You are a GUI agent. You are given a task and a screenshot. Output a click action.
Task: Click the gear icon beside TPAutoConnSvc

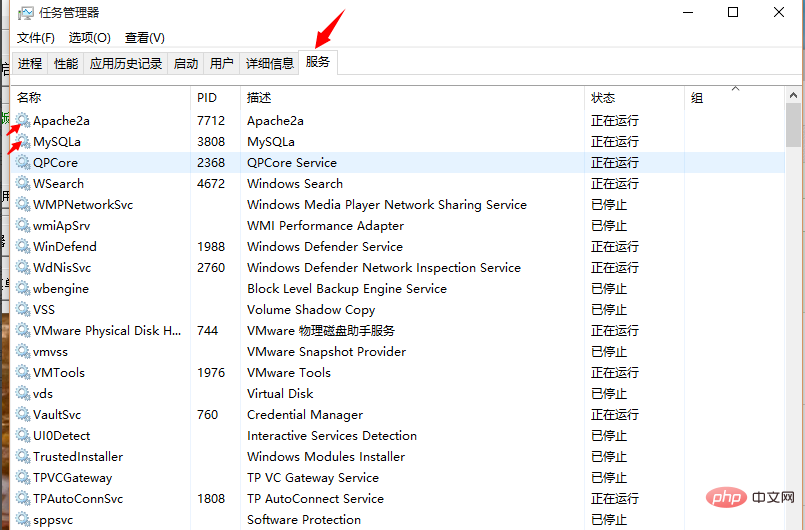[x=23, y=499]
